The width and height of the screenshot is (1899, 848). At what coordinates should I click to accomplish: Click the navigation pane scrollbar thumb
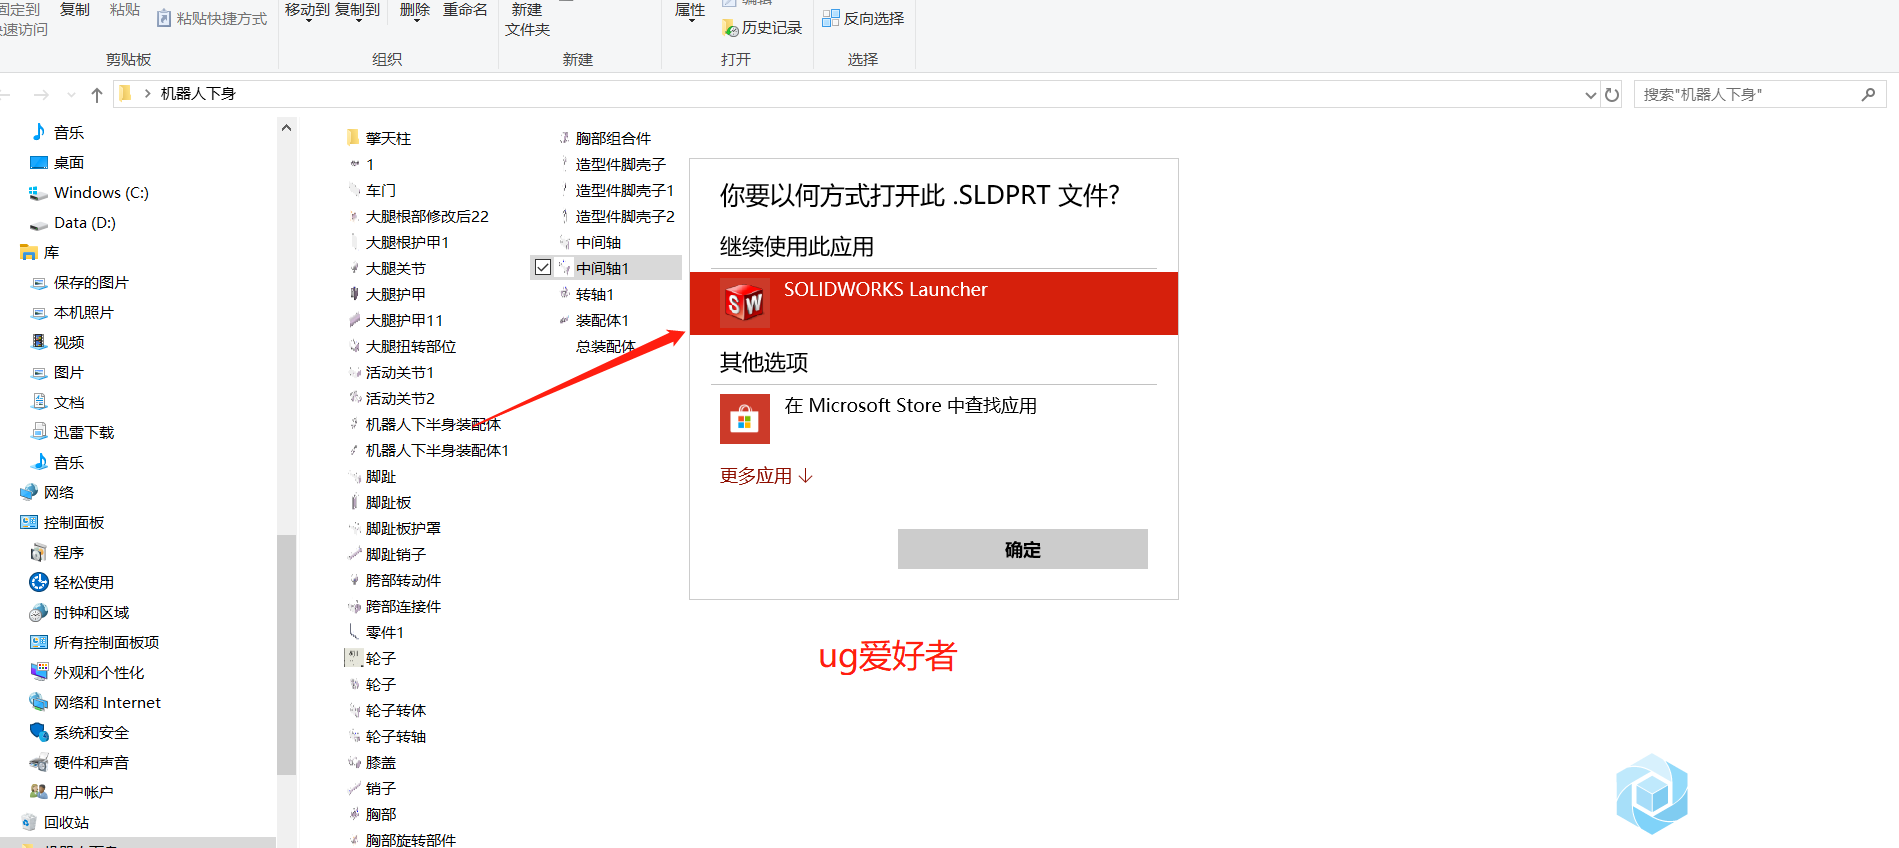point(286,655)
